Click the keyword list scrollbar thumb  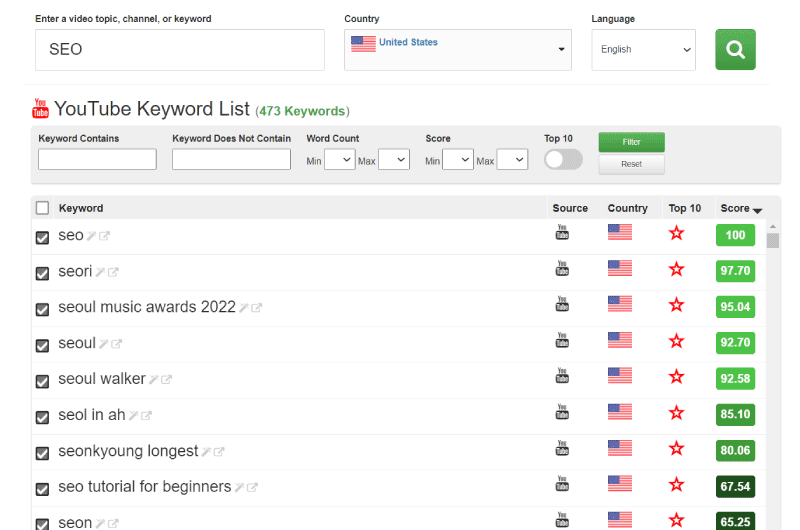773,240
